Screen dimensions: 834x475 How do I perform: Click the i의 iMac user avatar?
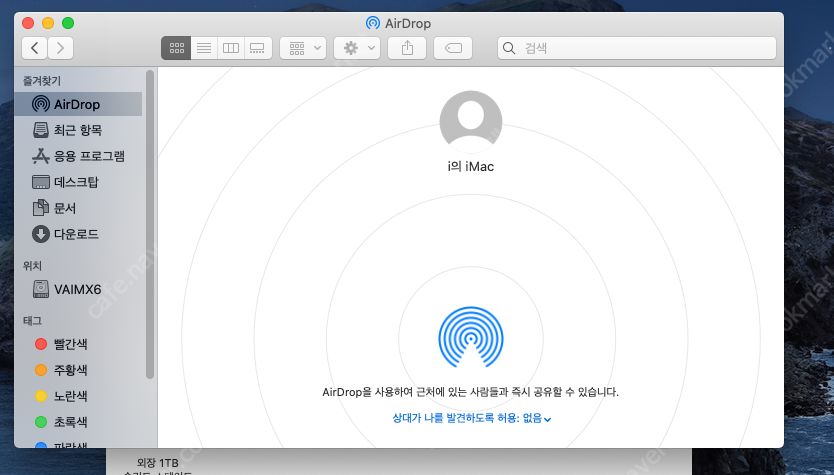471,122
